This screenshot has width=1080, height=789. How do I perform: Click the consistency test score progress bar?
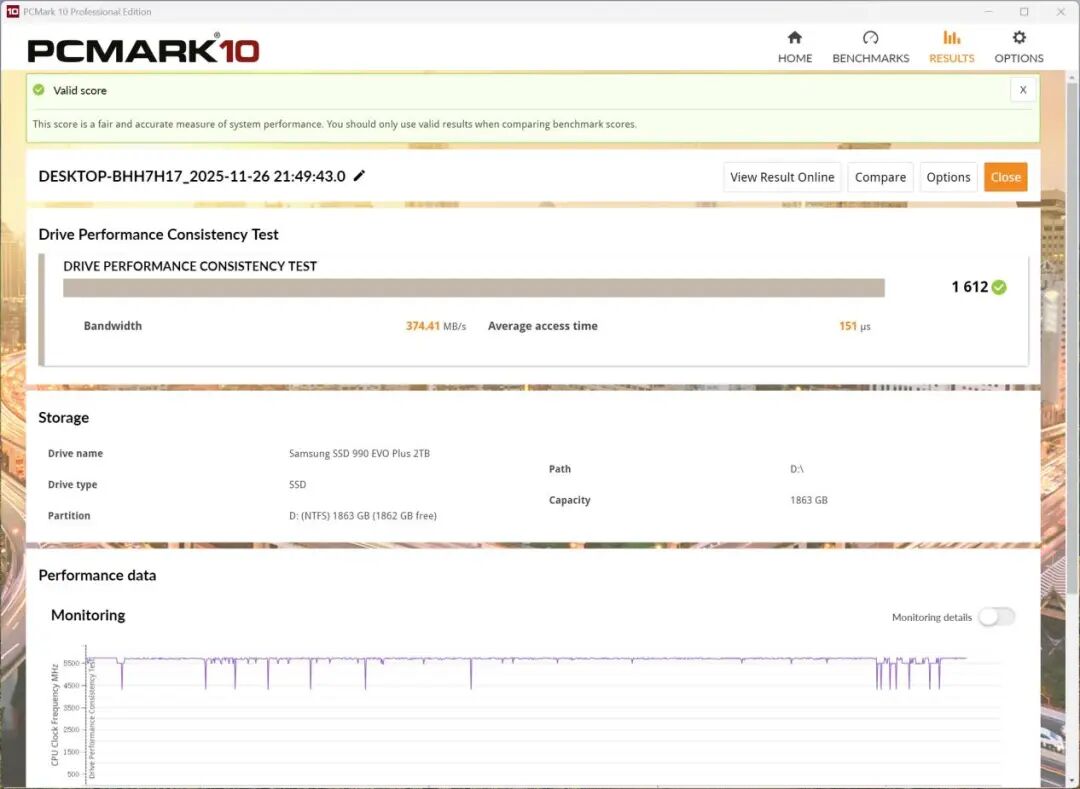473,288
